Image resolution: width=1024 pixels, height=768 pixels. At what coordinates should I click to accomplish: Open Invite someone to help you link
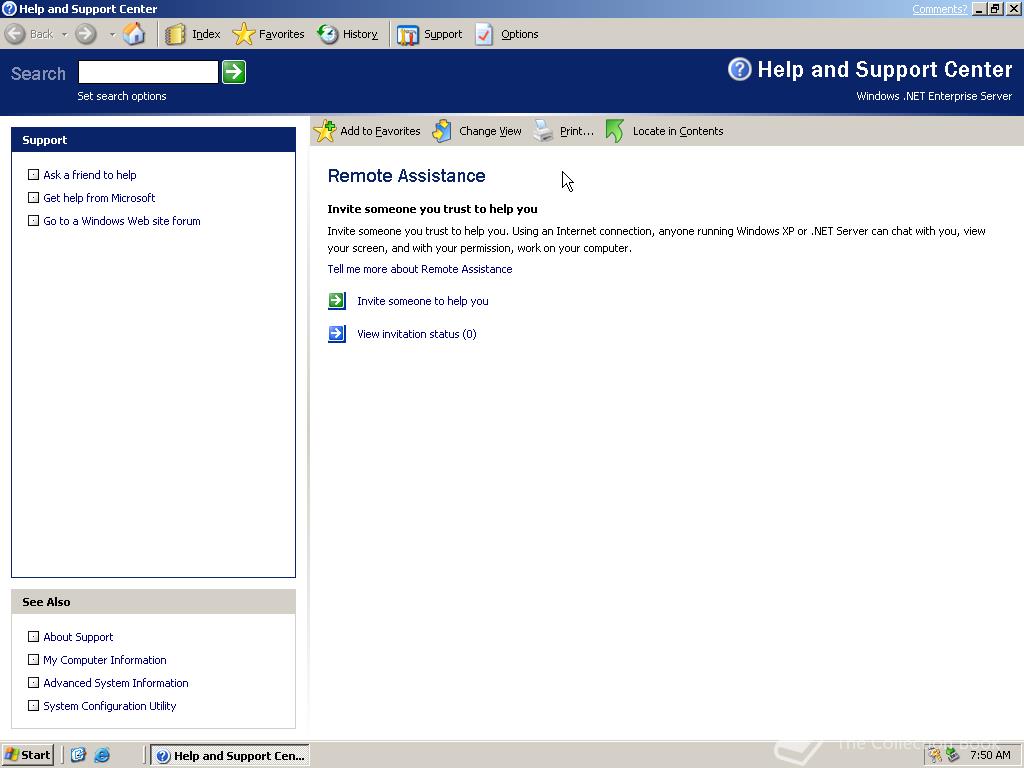423,301
